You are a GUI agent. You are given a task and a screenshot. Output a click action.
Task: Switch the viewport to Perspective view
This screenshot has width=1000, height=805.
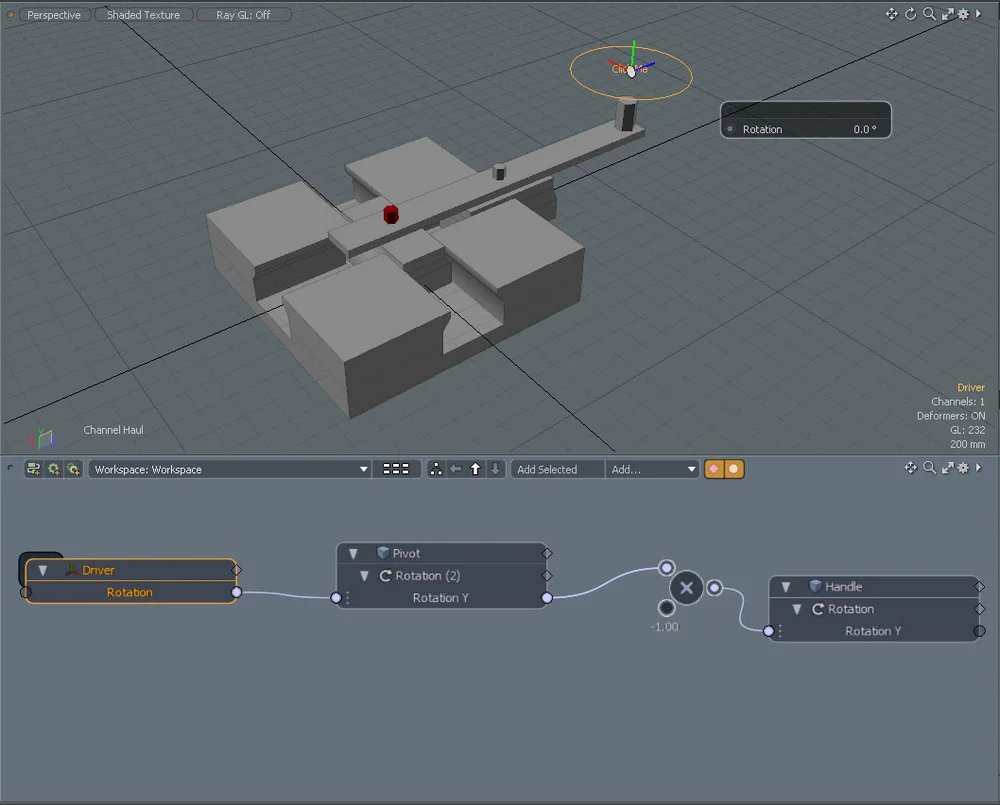click(52, 14)
